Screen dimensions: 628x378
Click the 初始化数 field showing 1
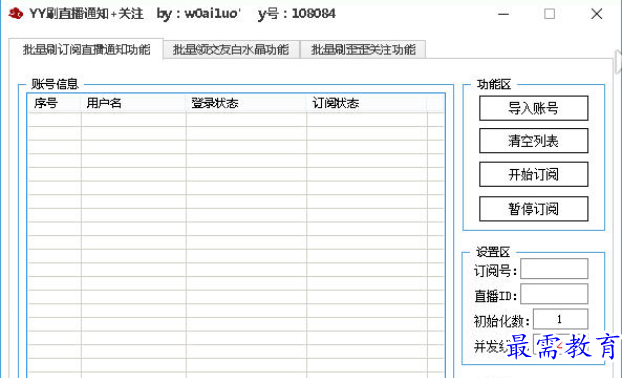tap(560, 319)
